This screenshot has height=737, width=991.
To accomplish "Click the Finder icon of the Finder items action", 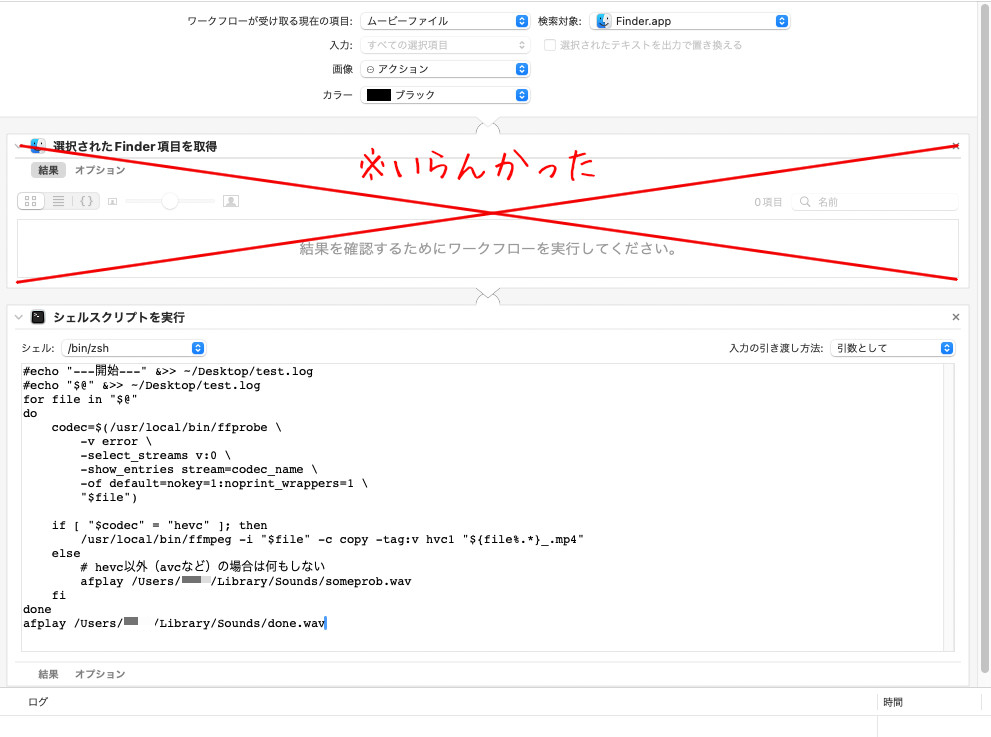I will [38, 146].
